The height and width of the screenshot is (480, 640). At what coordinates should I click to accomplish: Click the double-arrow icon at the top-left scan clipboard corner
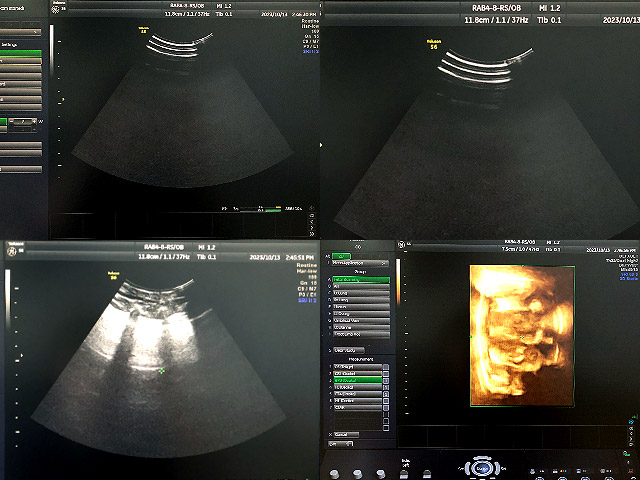coord(312,234)
